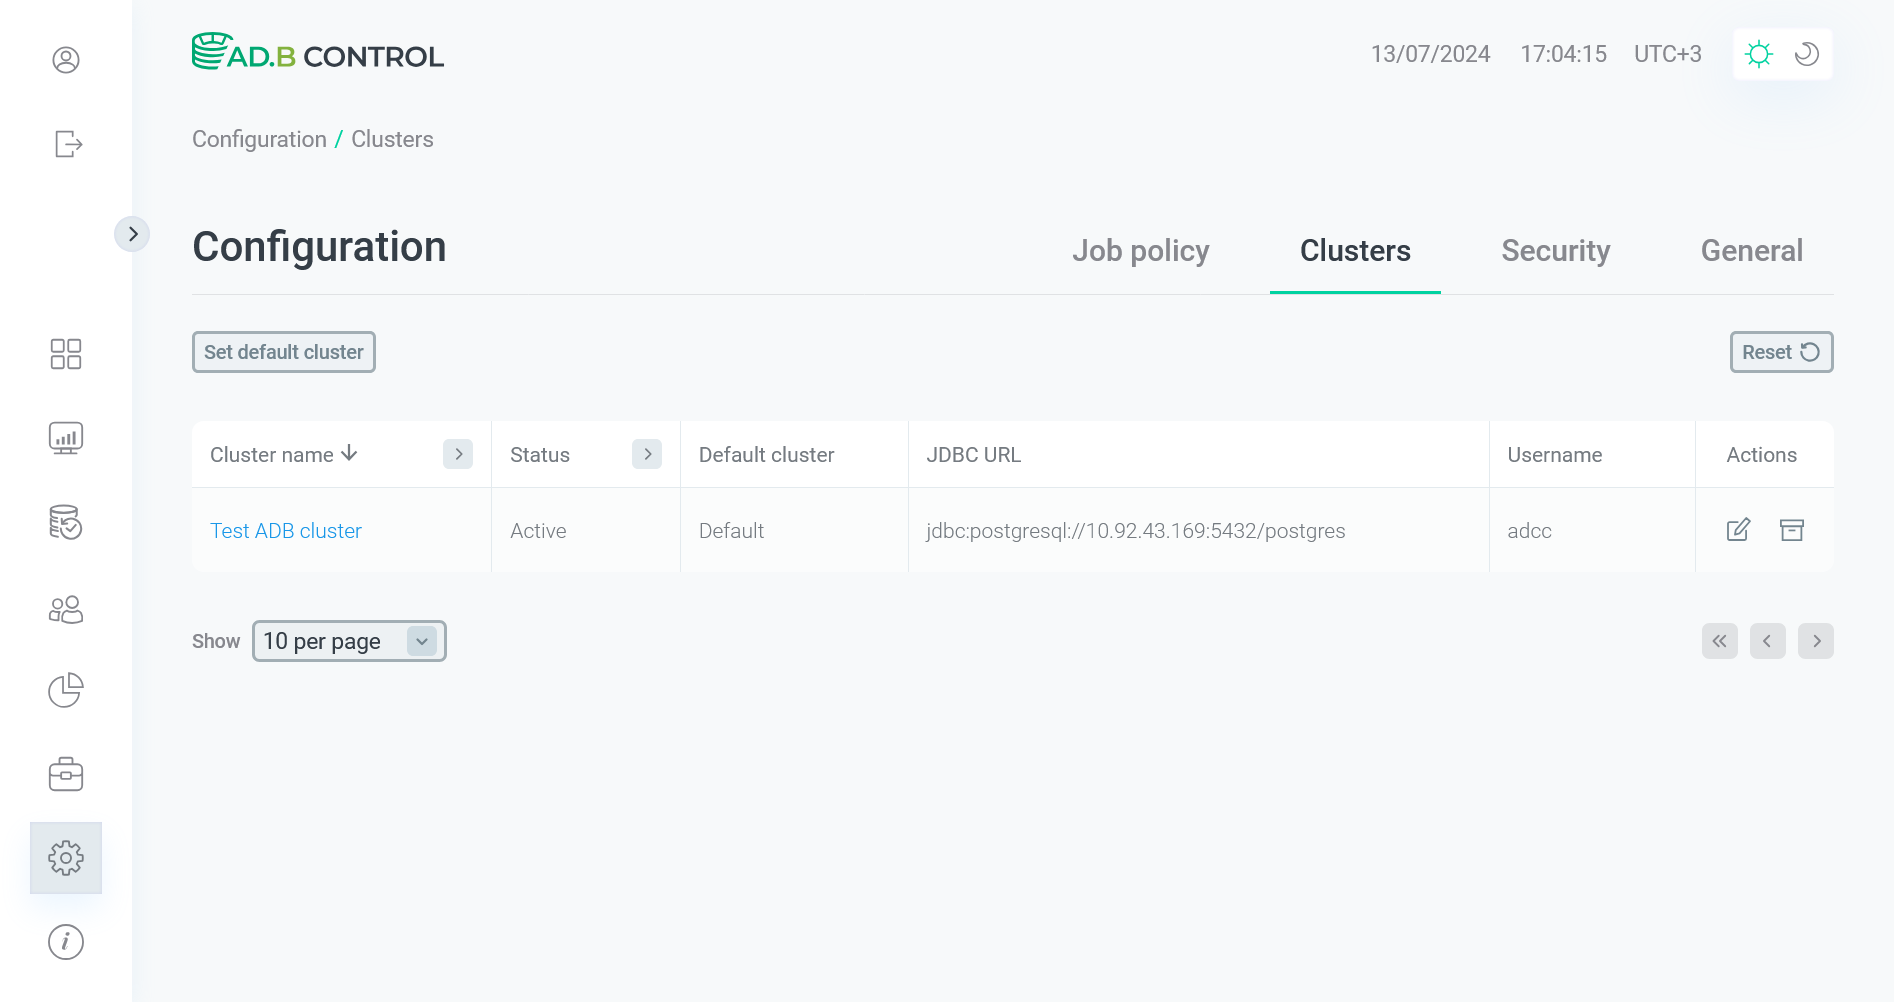
Task: Open the Cluster name filter chevron
Action: 458,454
